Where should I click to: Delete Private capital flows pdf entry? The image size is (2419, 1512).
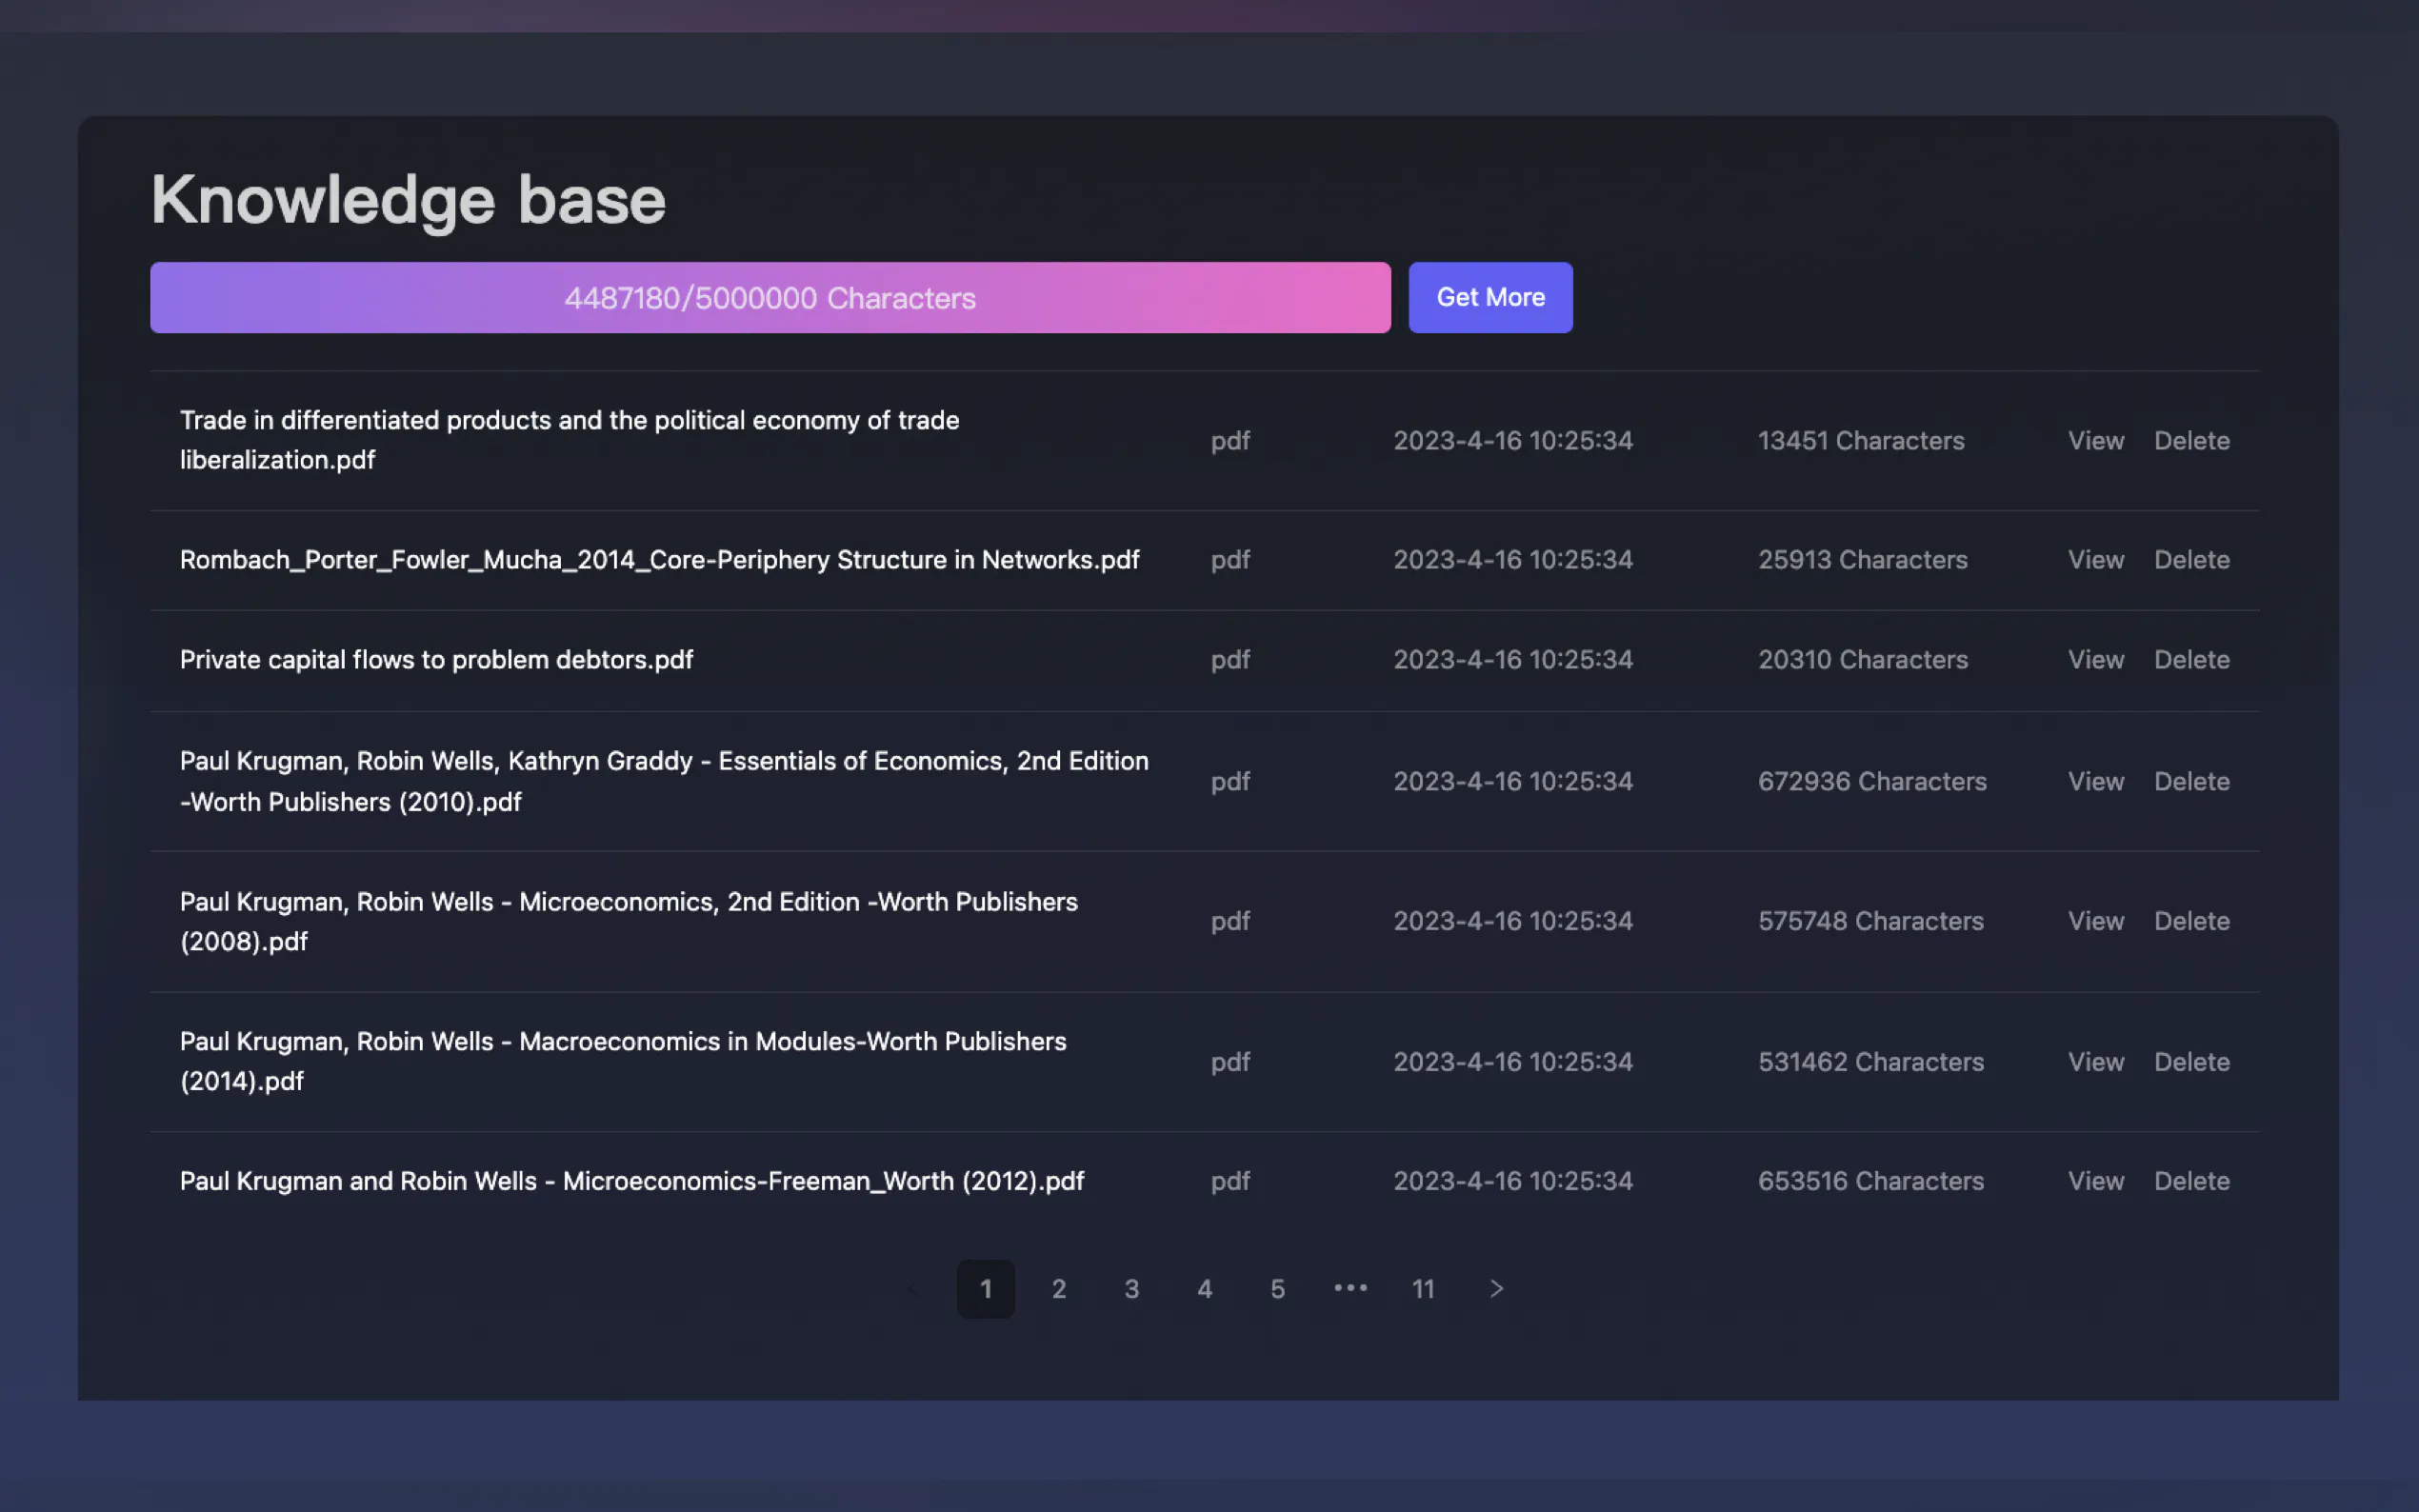point(2191,660)
